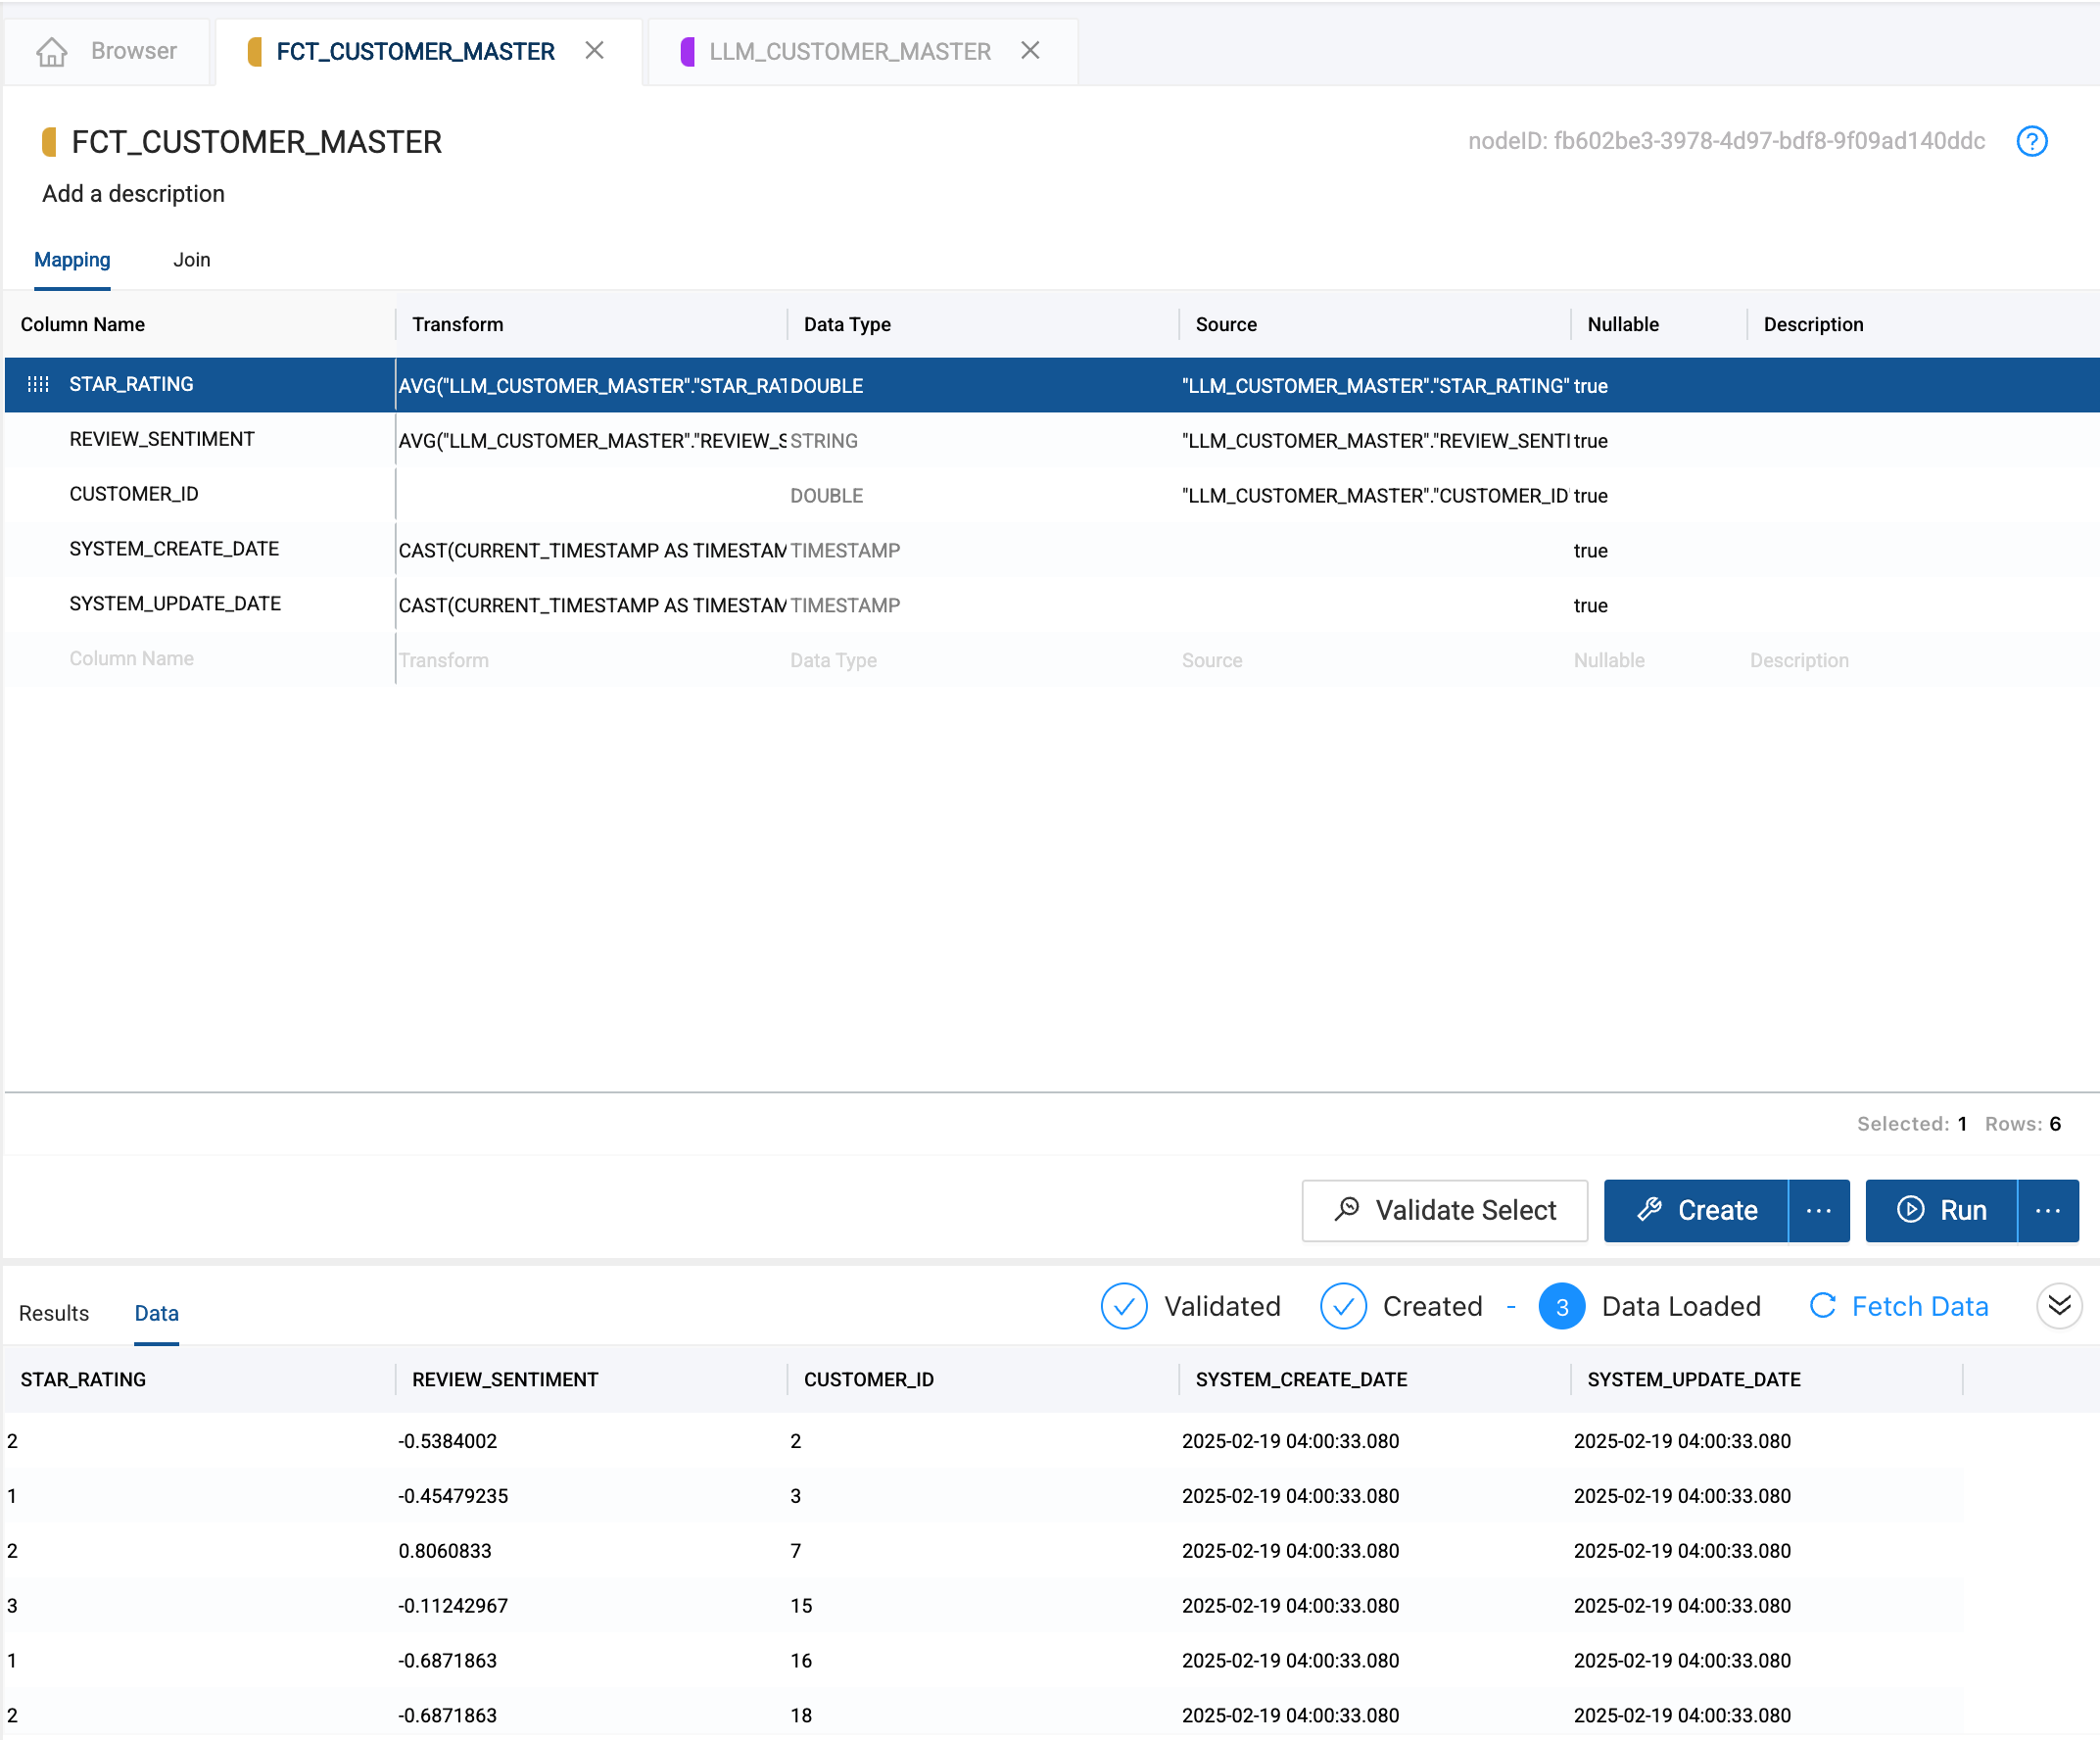Click the Fetch Data refresh icon
The height and width of the screenshot is (1740, 2100).
(x=1822, y=1305)
